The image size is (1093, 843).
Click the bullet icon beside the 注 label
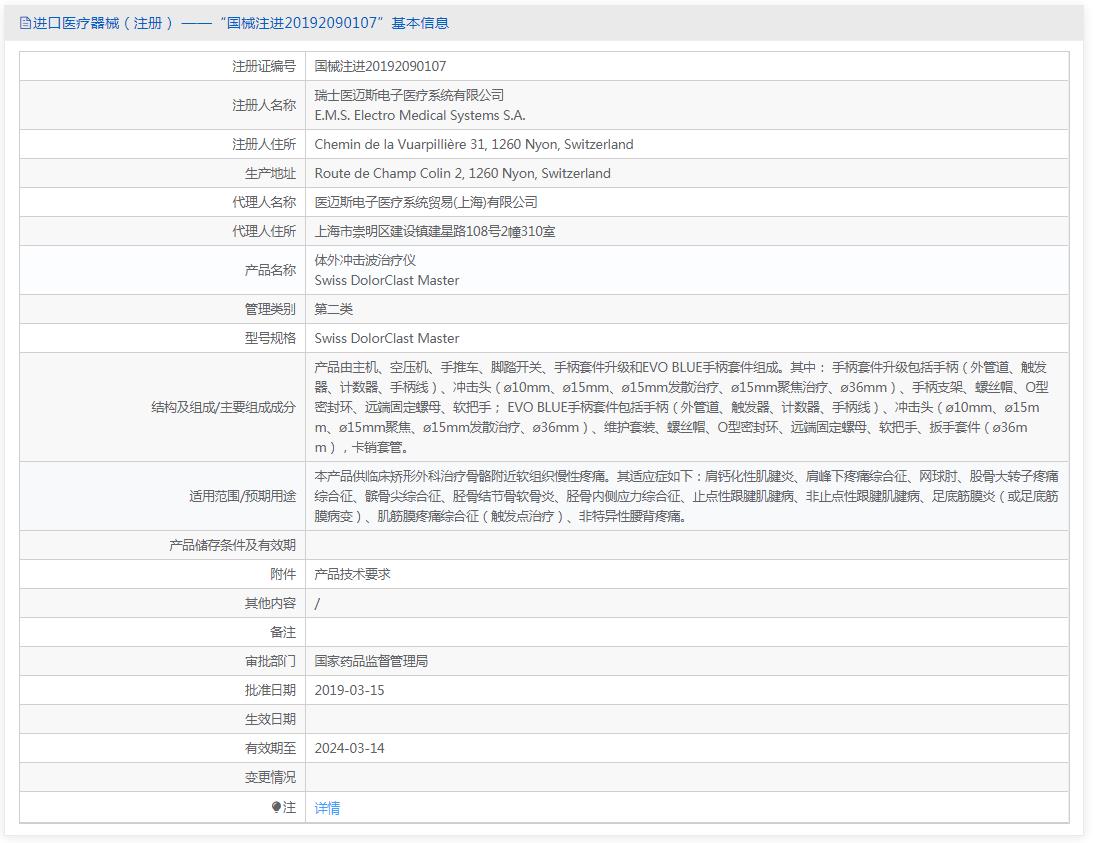(x=276, y=807)
